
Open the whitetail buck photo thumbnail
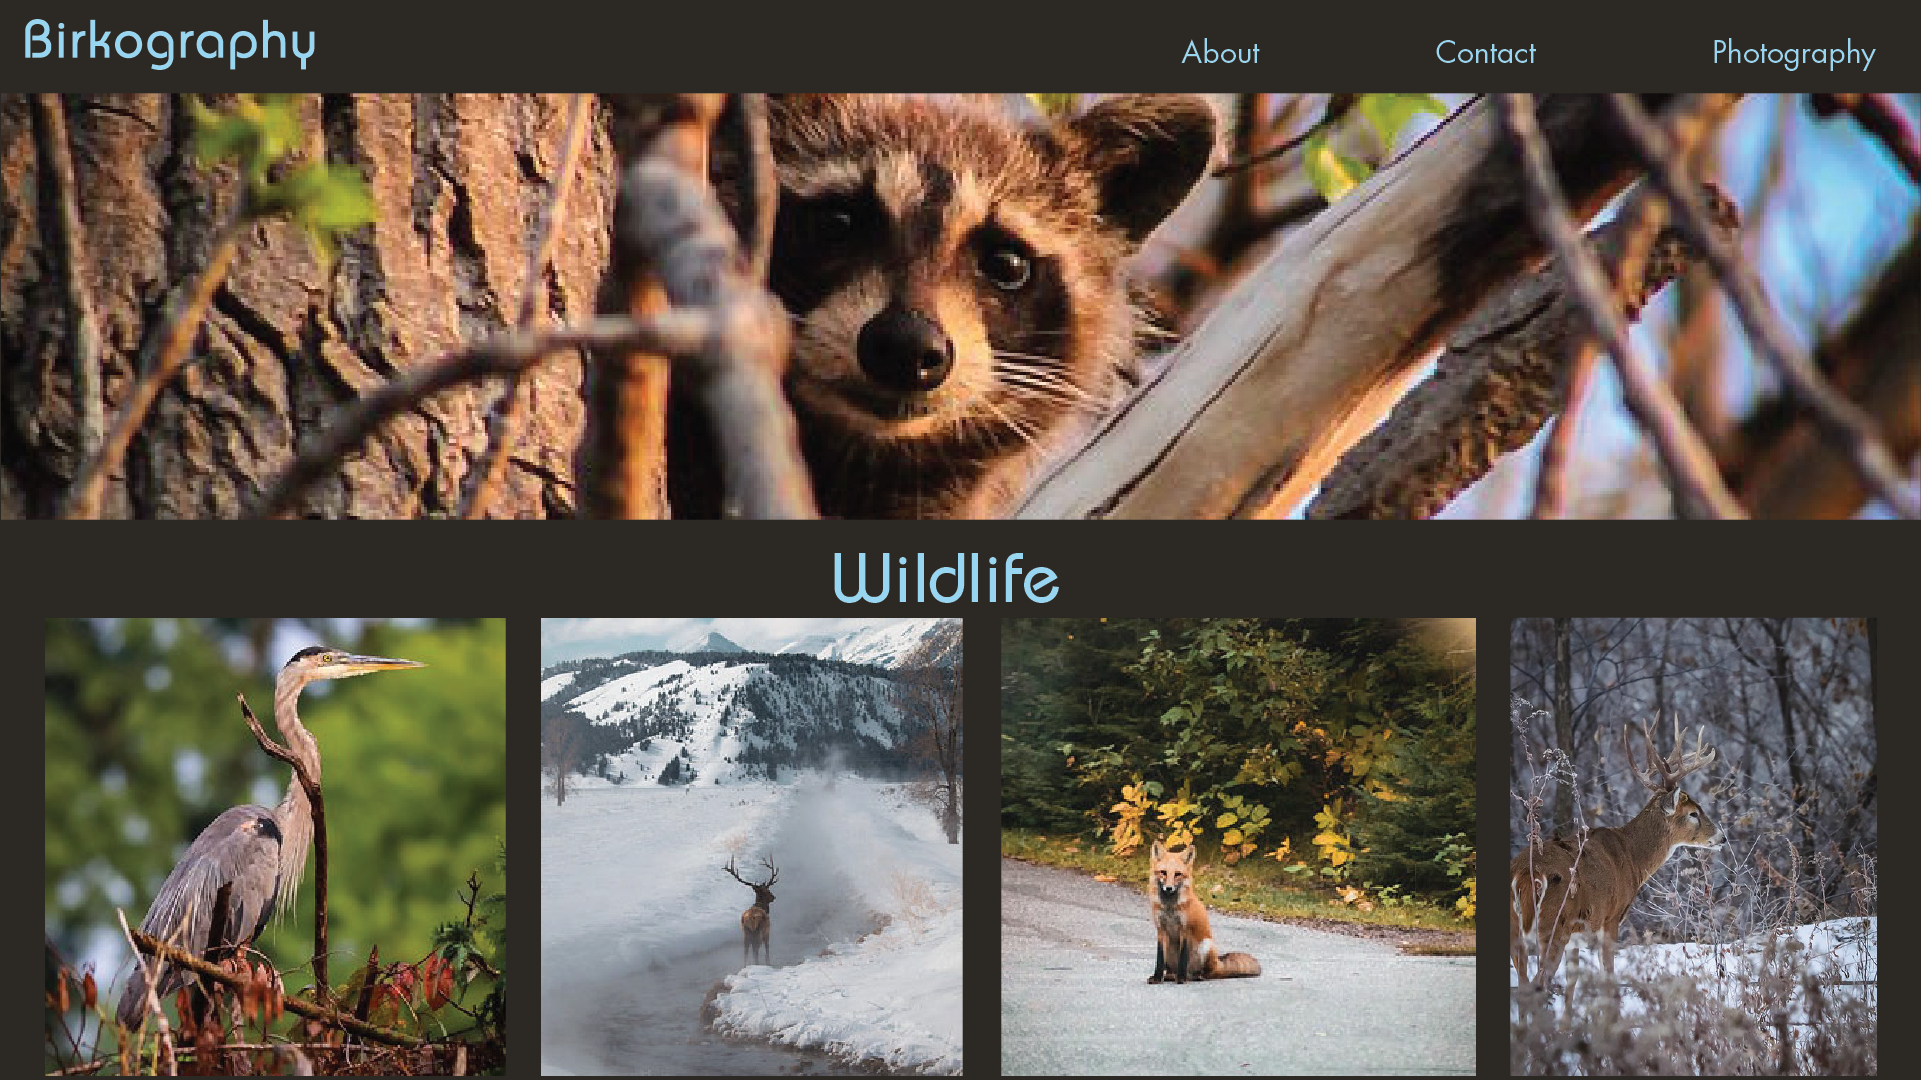(x=1693, y=846)
